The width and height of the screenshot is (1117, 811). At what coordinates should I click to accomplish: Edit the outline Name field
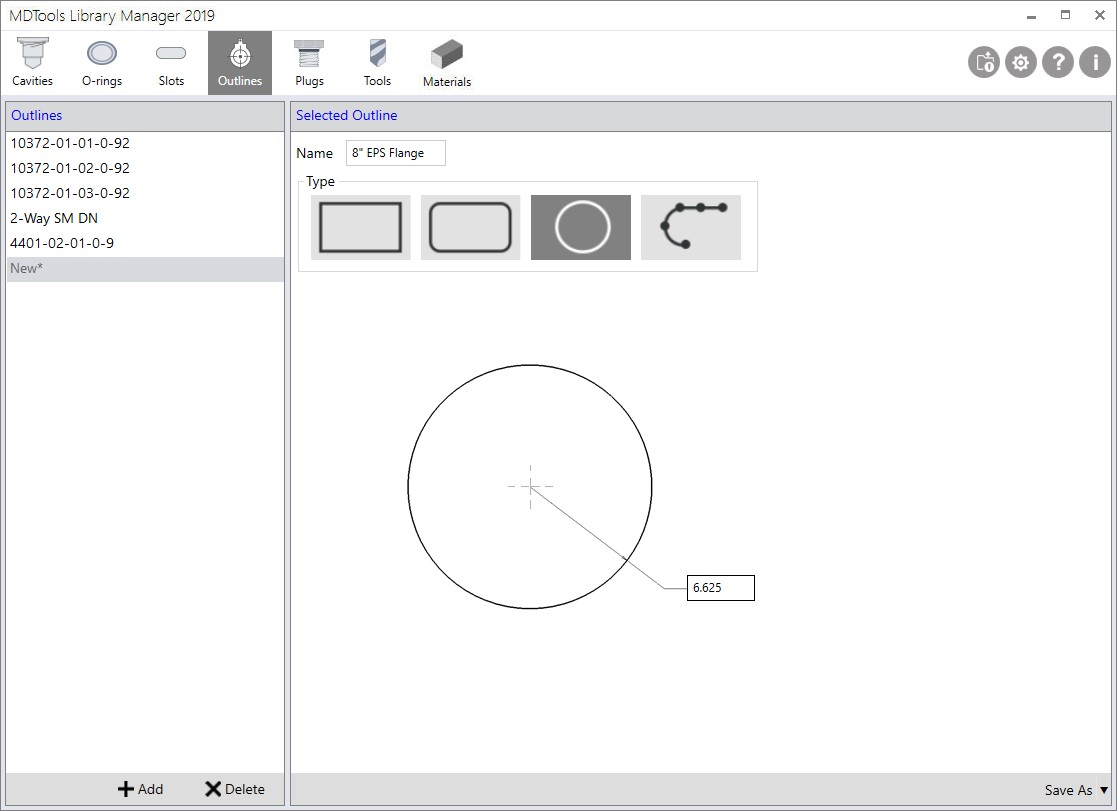[x=396, y=153]
